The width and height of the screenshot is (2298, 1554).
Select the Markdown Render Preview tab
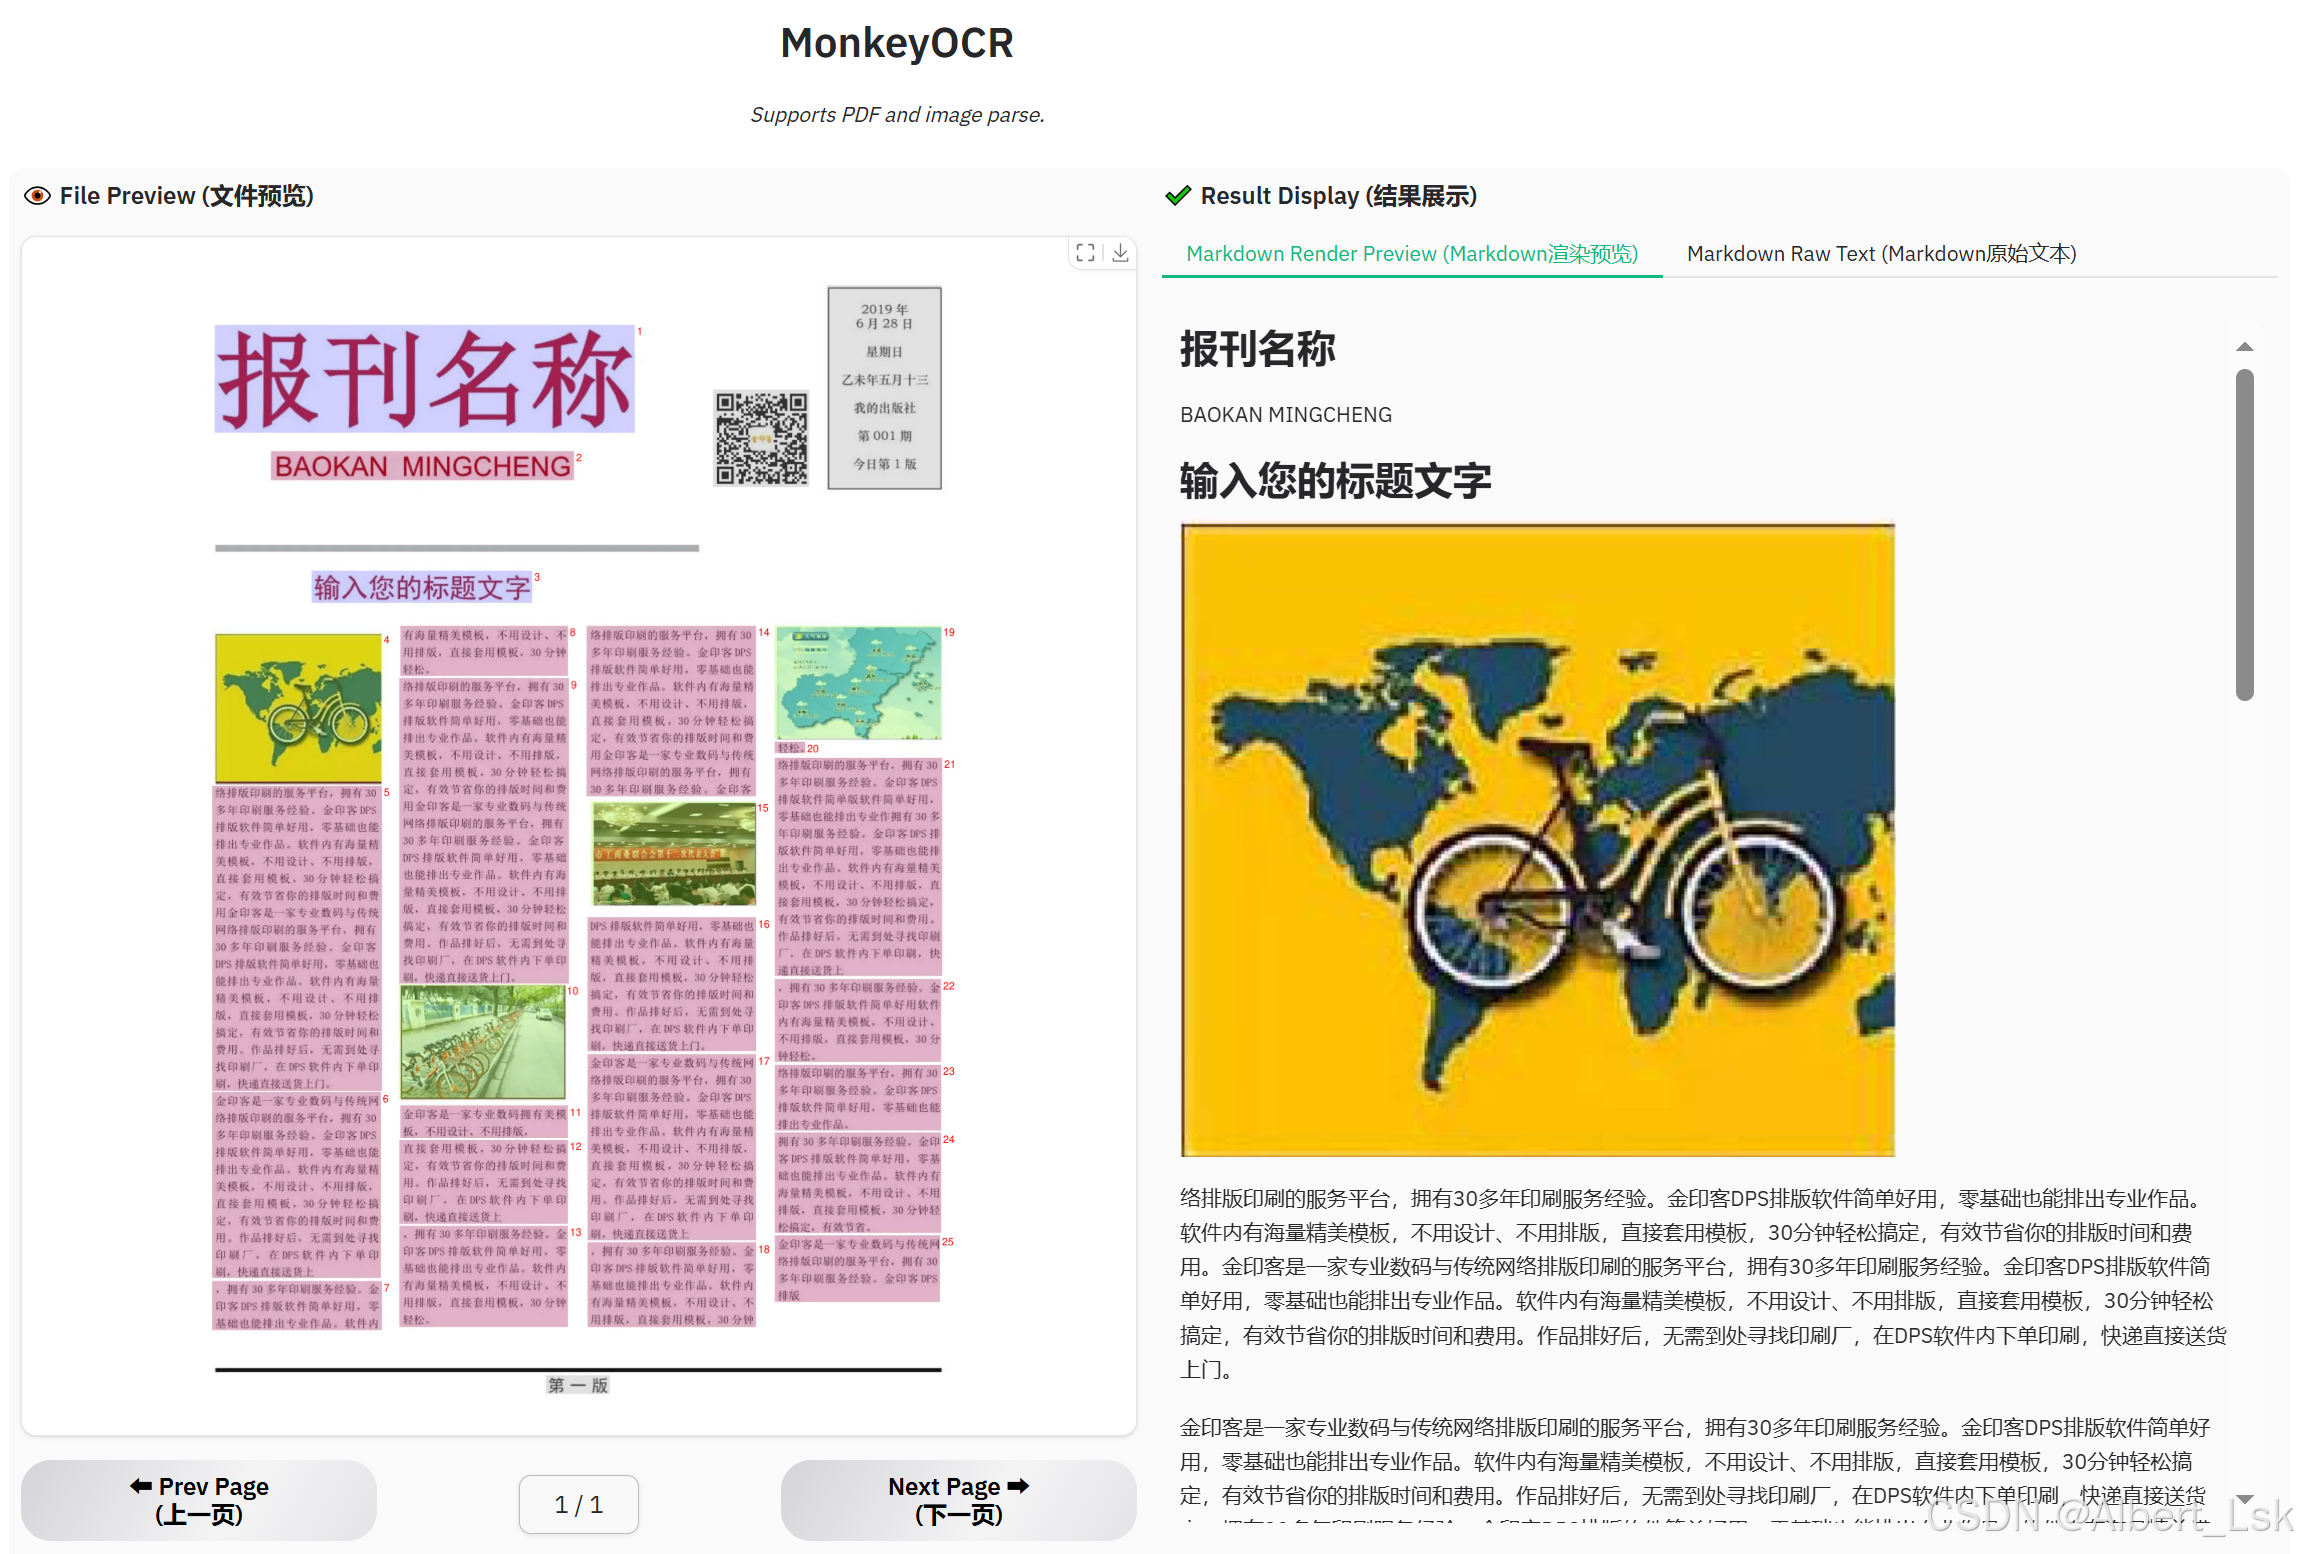pyautogui.click(x=1413, y=254)
